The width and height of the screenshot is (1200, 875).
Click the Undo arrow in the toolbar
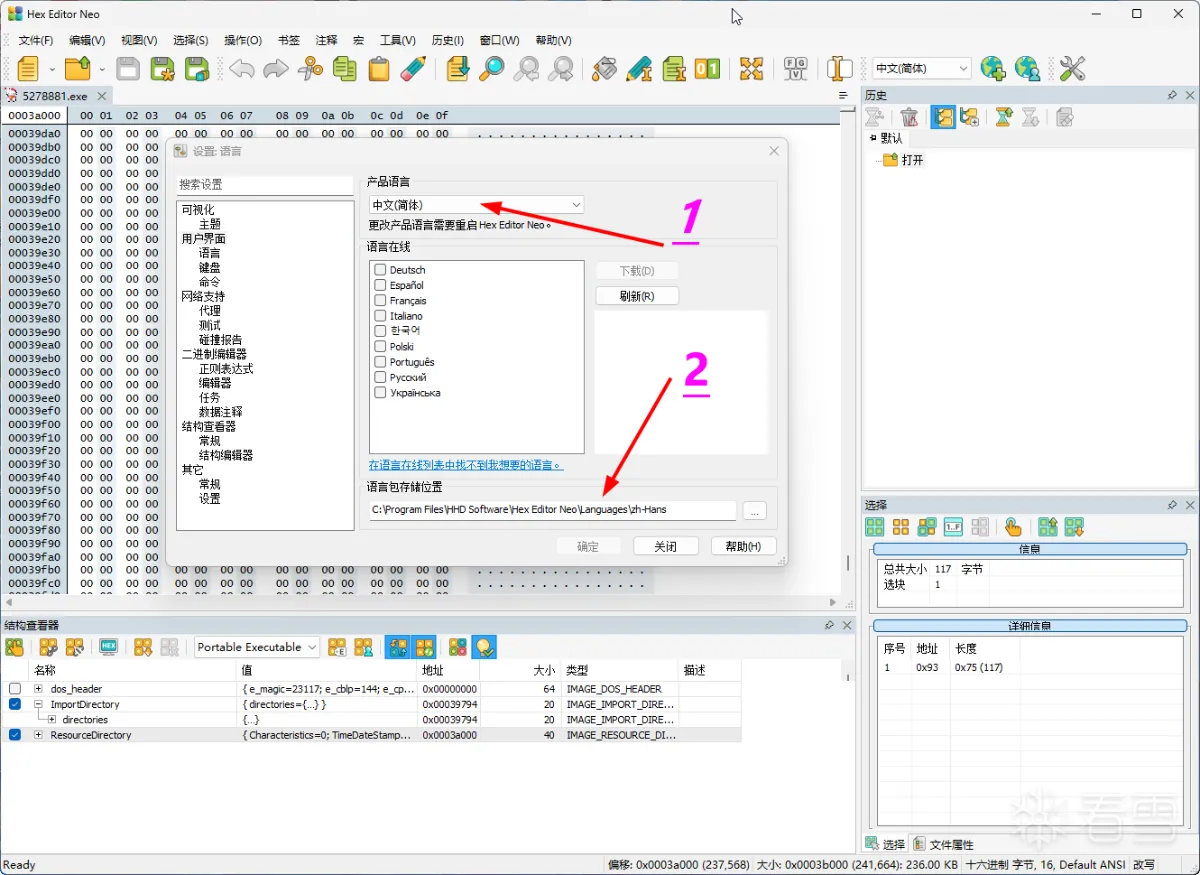point(241,68)
